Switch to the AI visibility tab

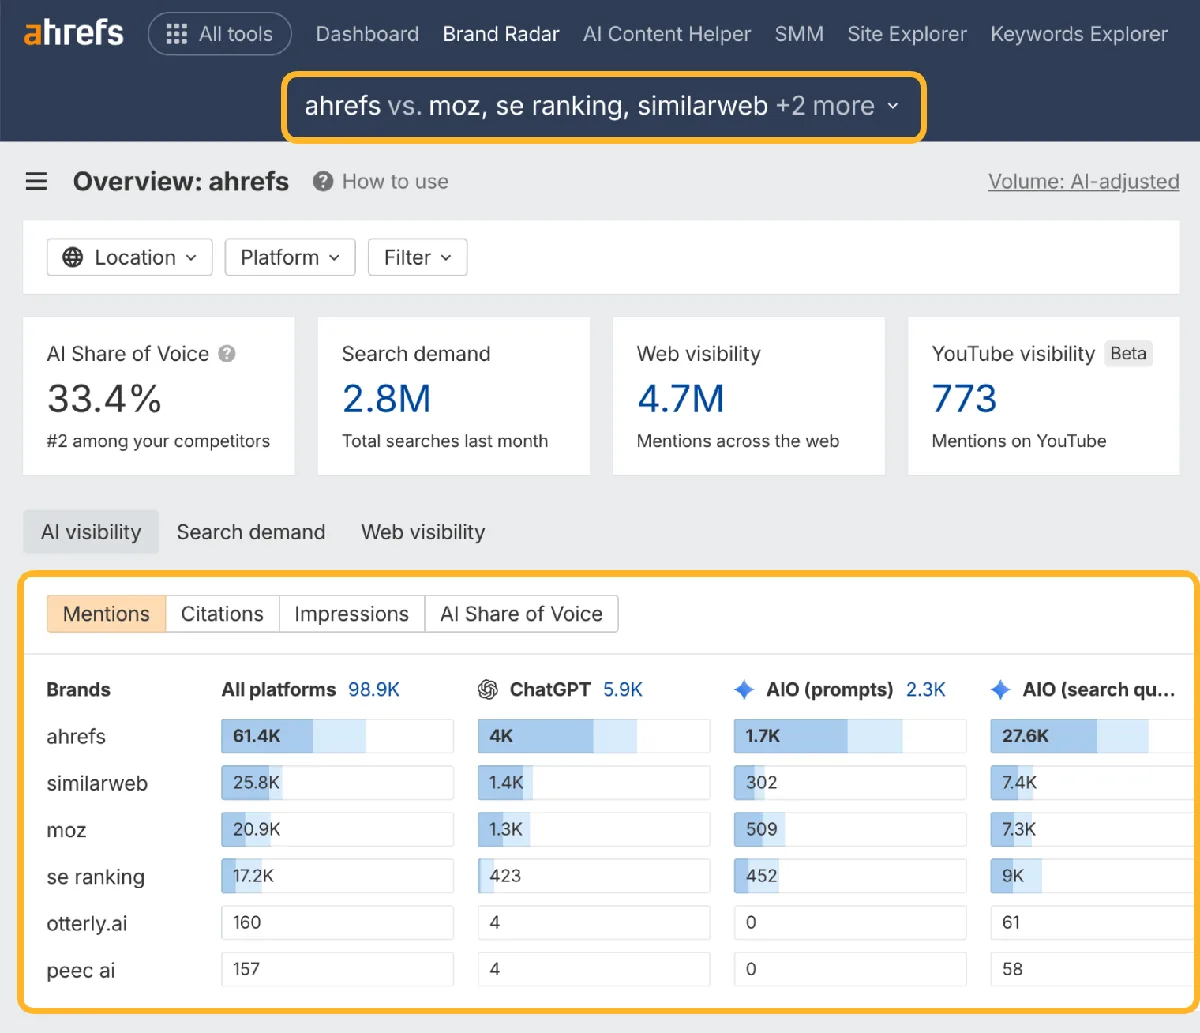pos(91,532)
